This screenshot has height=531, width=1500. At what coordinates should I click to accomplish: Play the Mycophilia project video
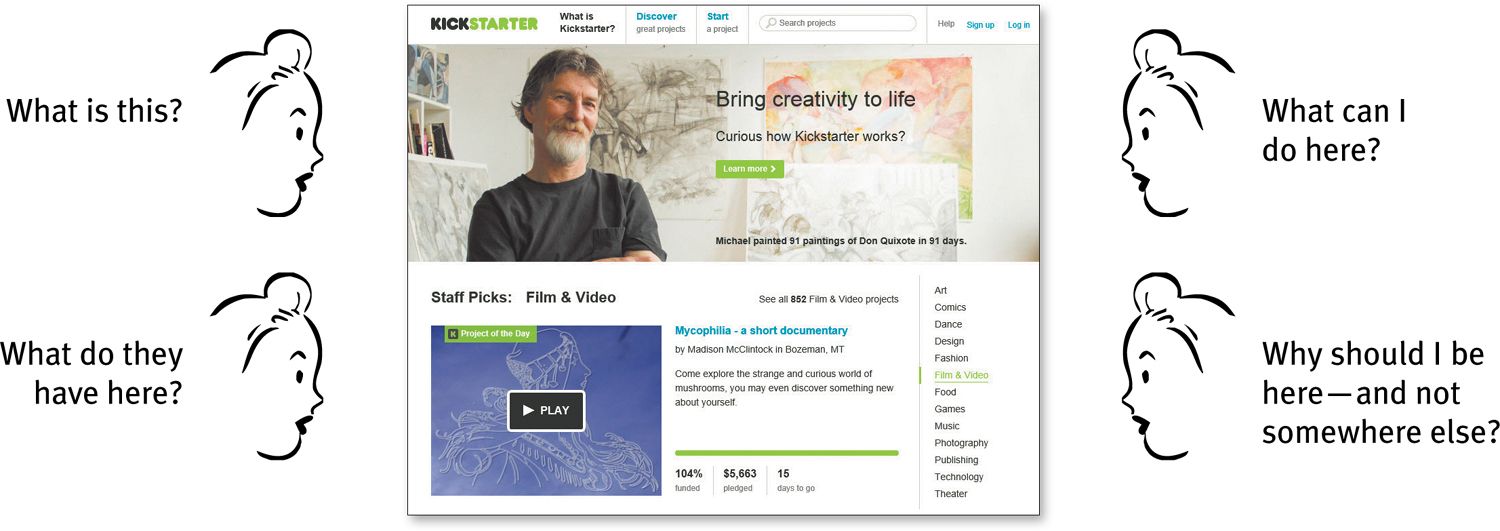pos(546,410)
